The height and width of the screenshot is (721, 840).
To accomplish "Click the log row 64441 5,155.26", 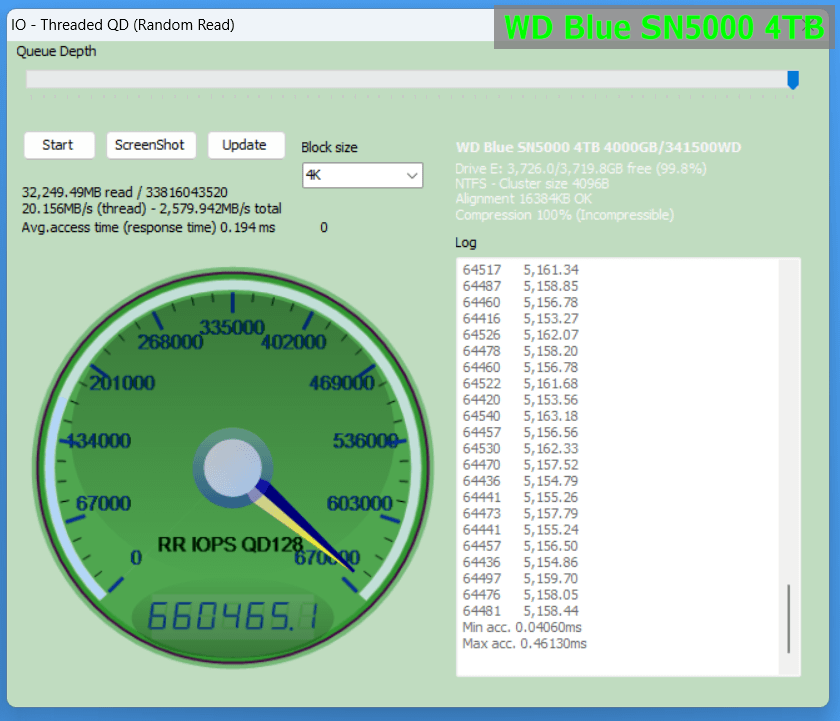I will pos(520,497).
